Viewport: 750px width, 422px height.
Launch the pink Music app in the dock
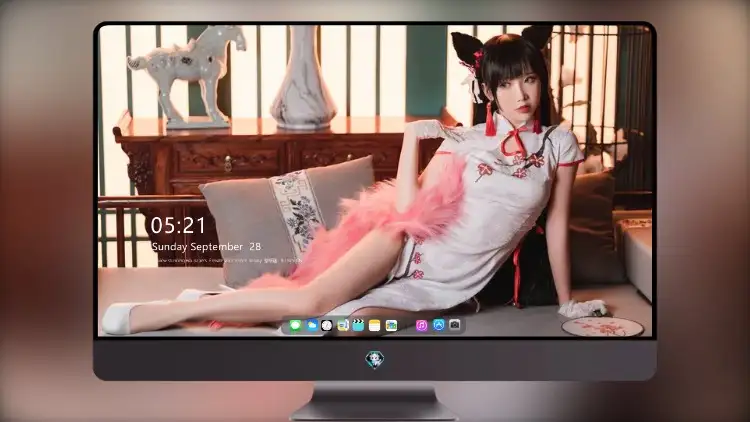point(421,325)
